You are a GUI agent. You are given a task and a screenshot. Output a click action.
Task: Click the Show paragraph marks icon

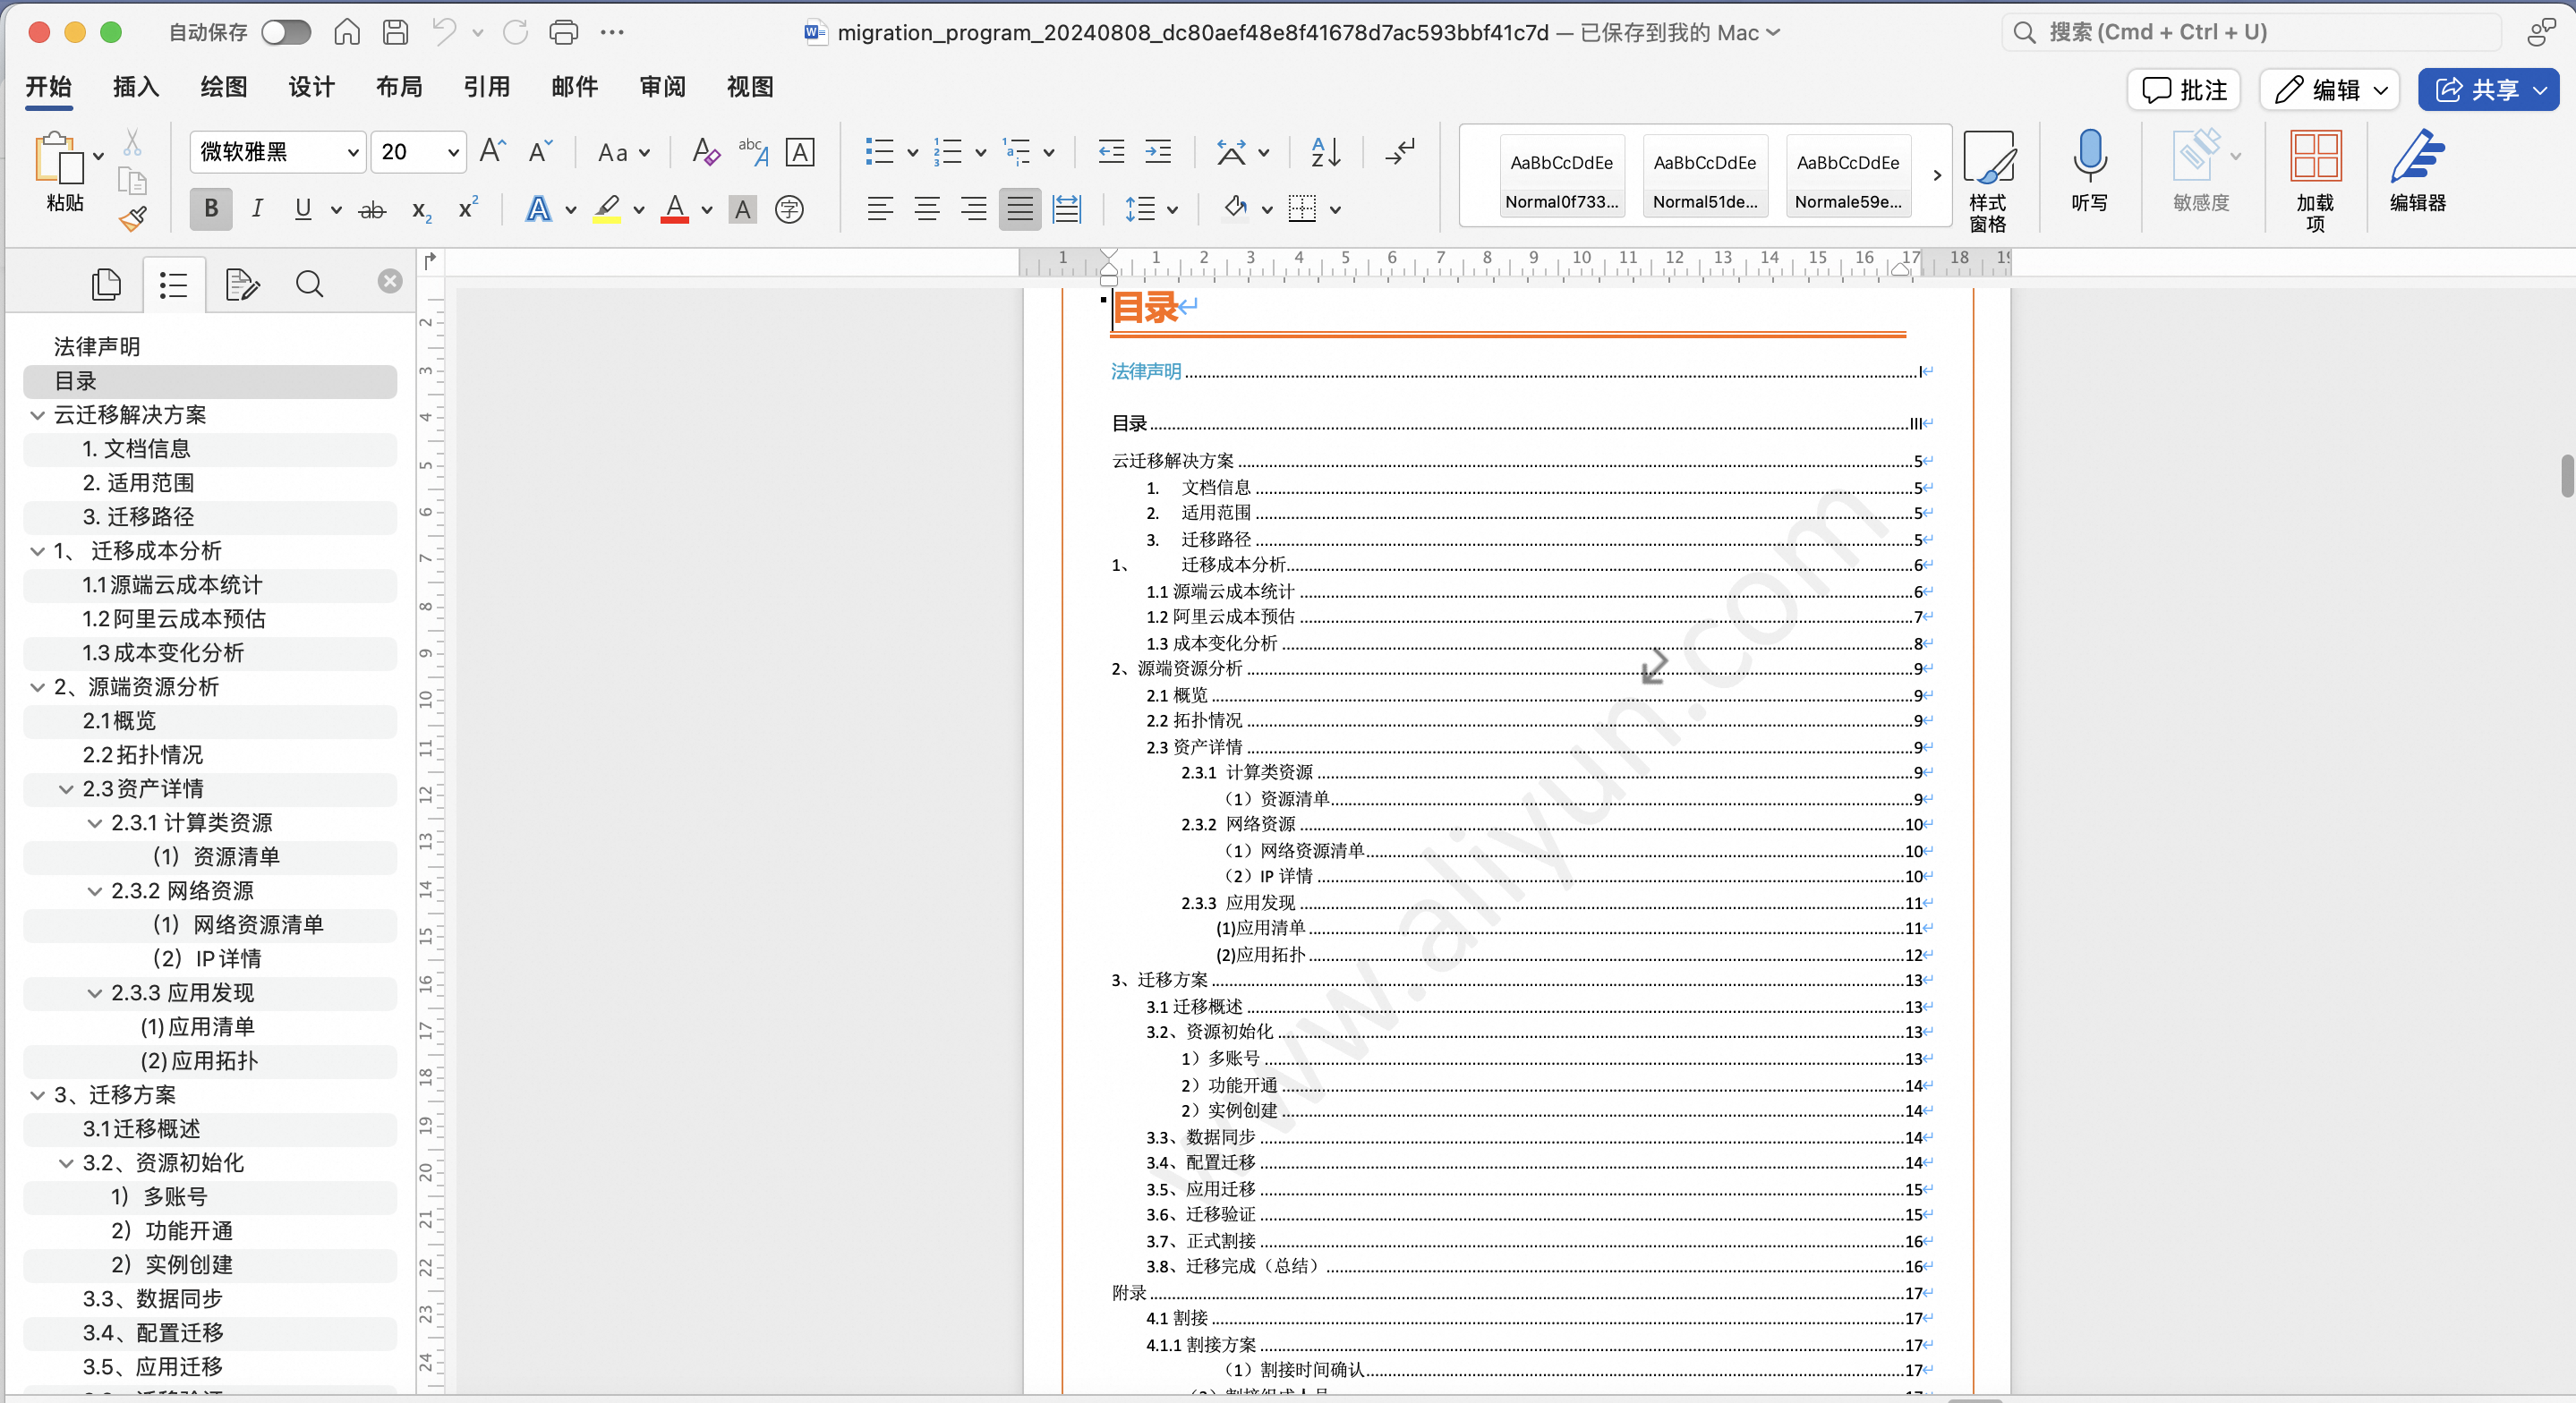pos(1400,152)
